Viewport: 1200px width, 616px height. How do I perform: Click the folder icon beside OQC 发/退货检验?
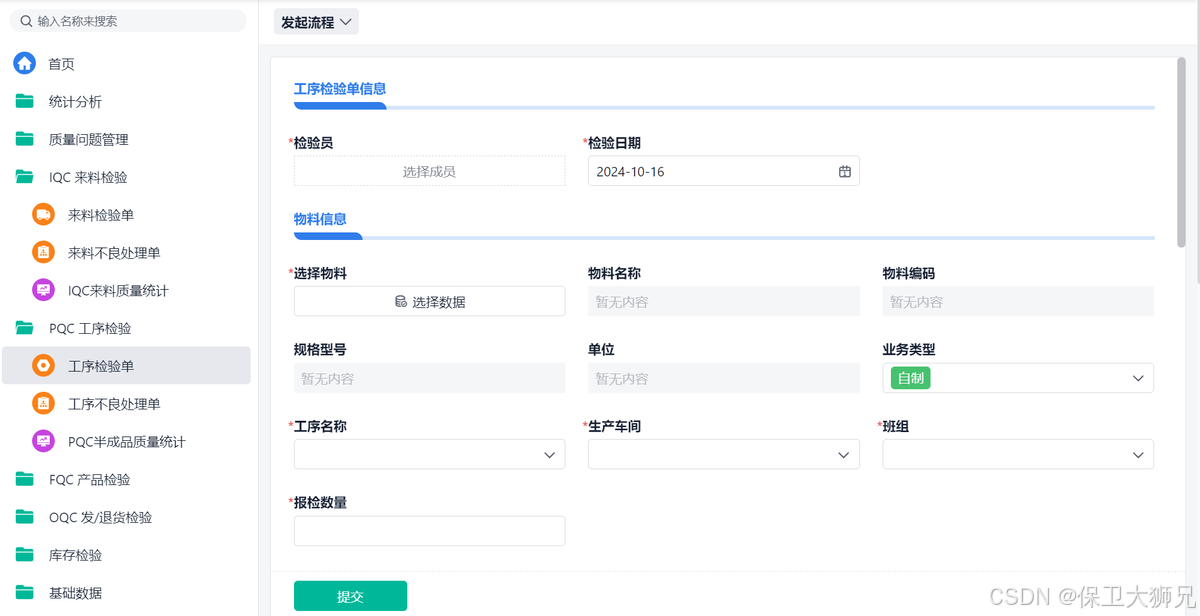(24, 517)
